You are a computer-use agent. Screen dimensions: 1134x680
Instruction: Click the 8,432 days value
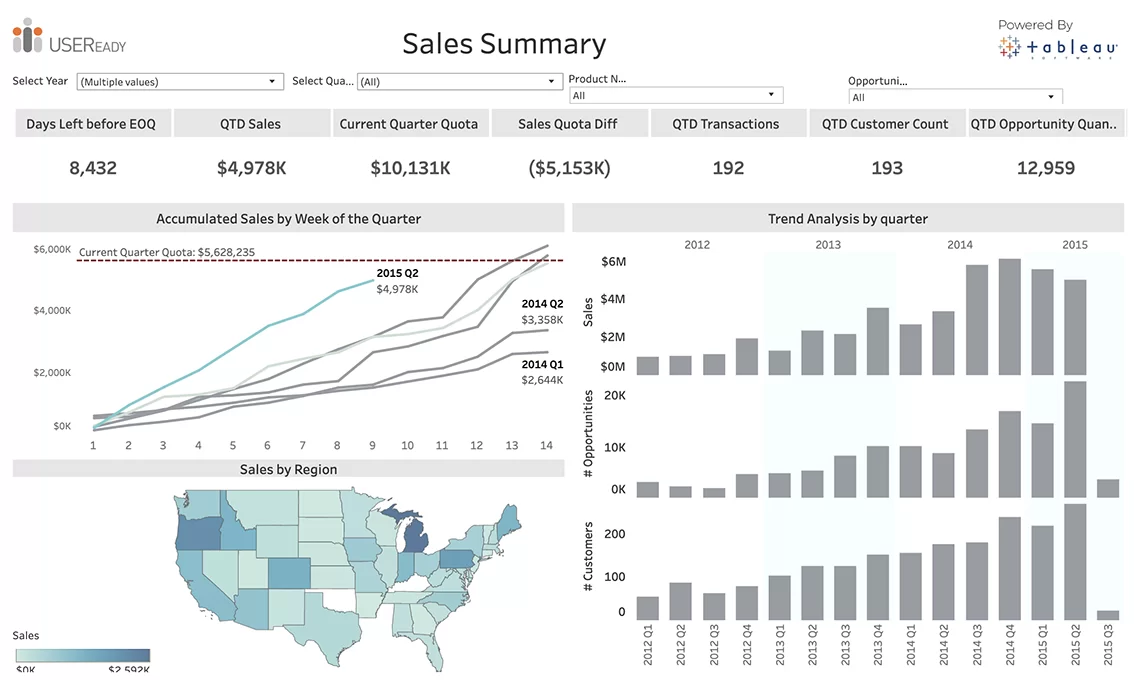pyautogui.click(x=93, y=168)
